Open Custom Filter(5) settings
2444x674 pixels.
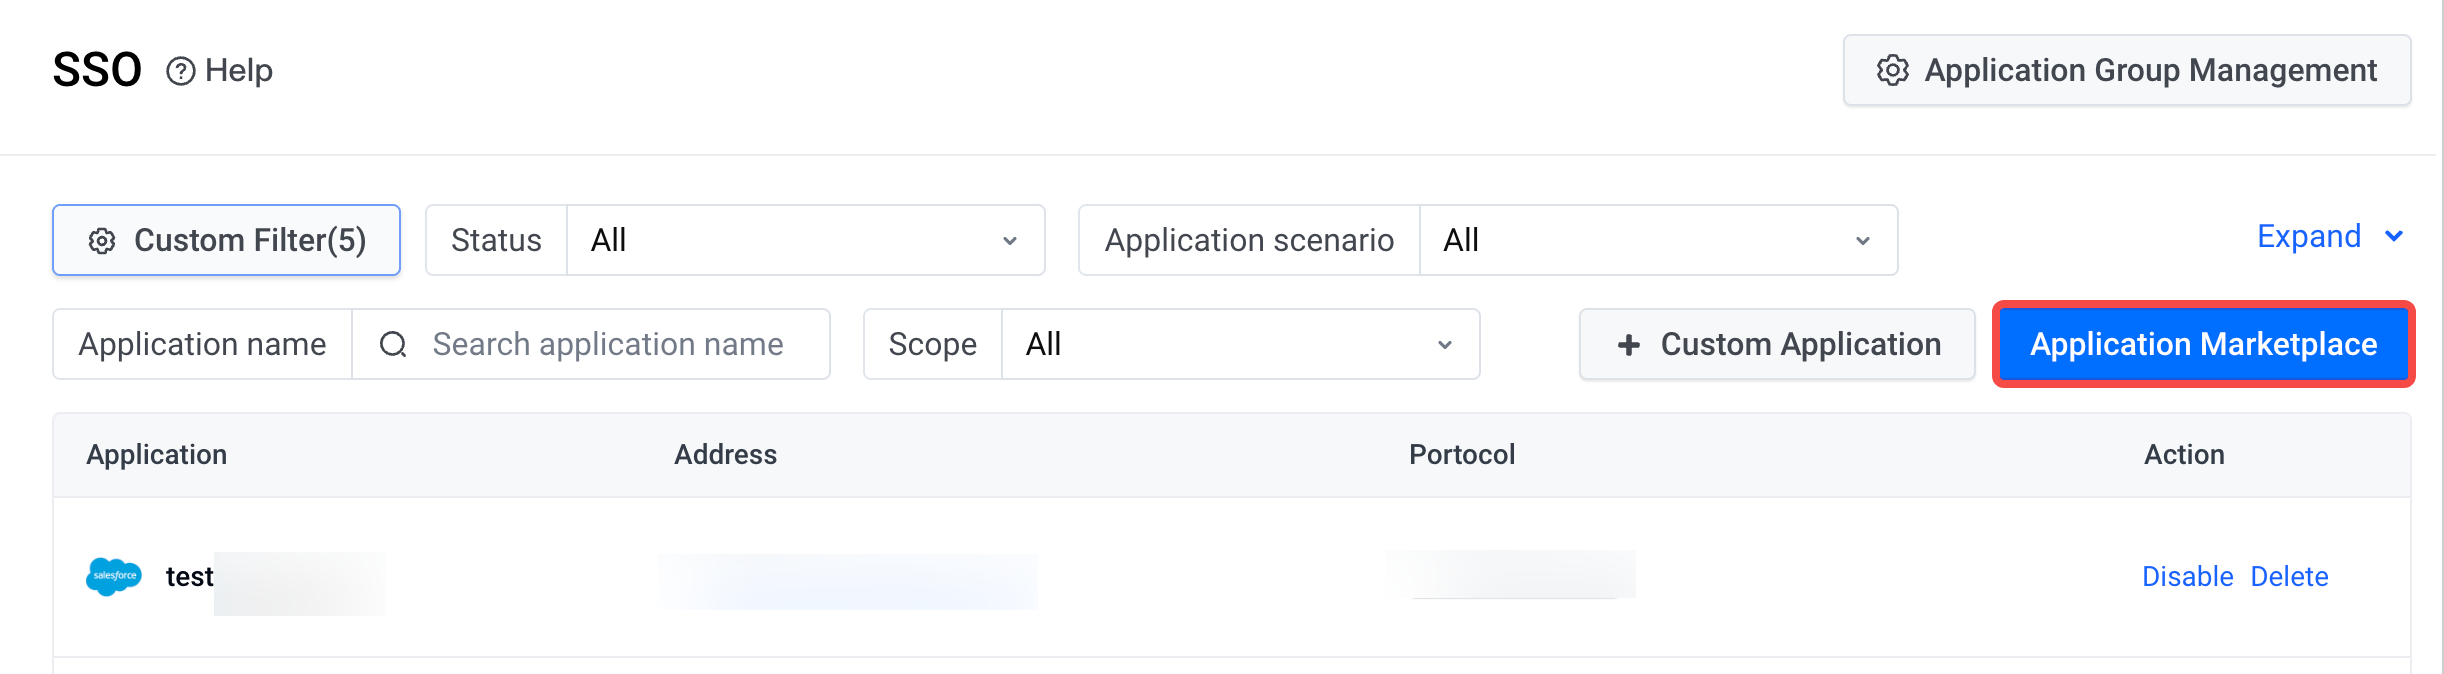226,240
